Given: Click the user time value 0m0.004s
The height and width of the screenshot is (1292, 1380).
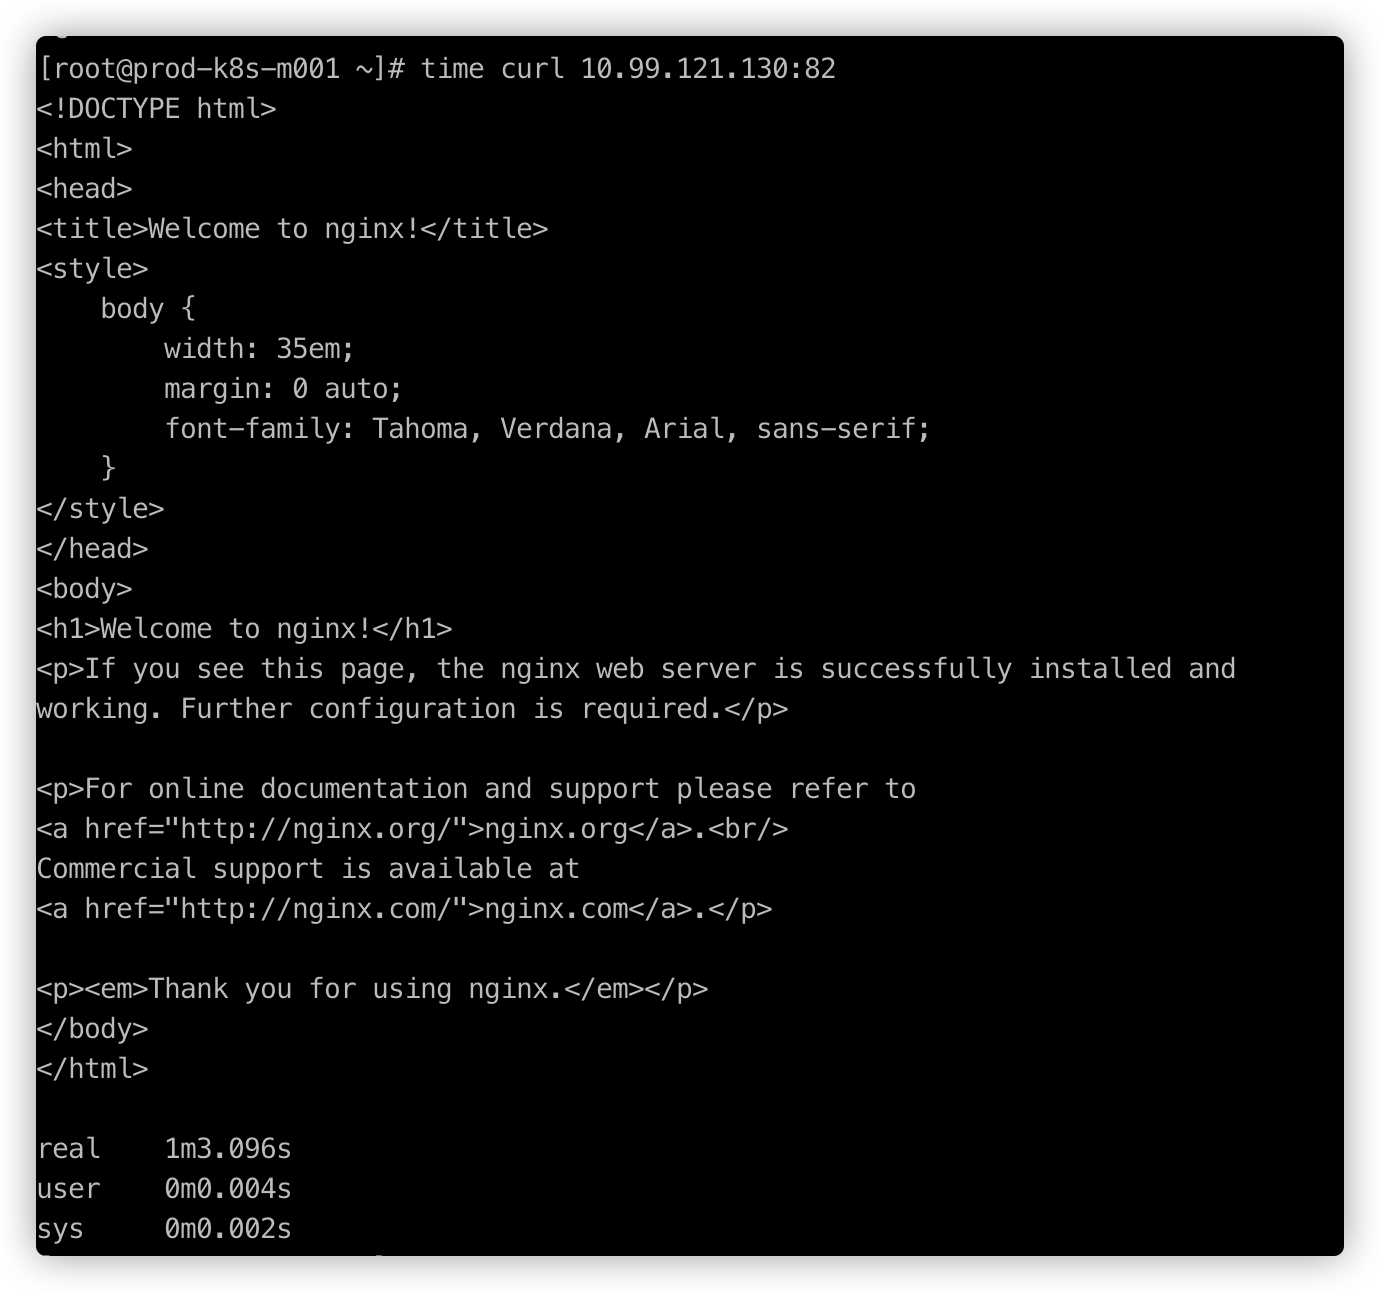Looking at the screenshot, I should [x=228, y=1189].
